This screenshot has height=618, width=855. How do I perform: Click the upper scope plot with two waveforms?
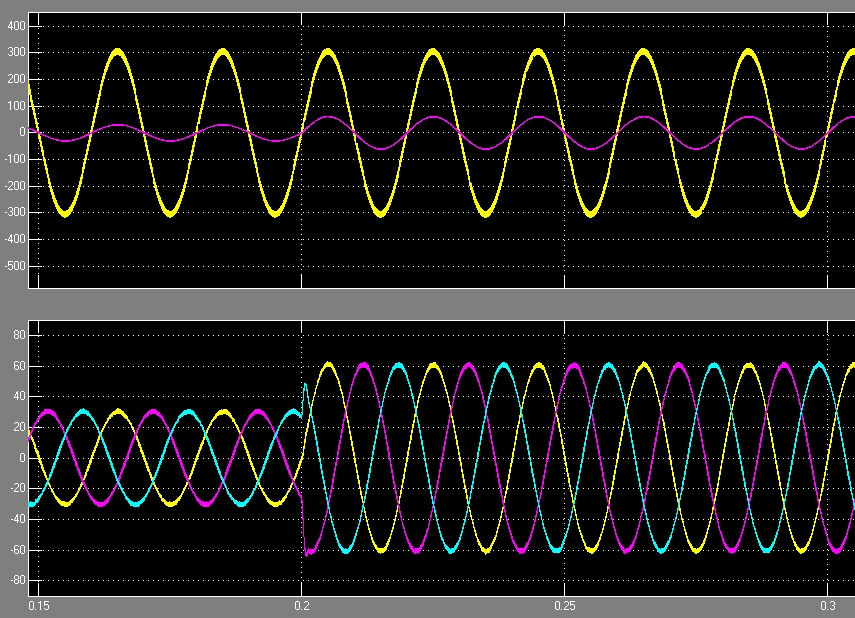coord(442,150)
